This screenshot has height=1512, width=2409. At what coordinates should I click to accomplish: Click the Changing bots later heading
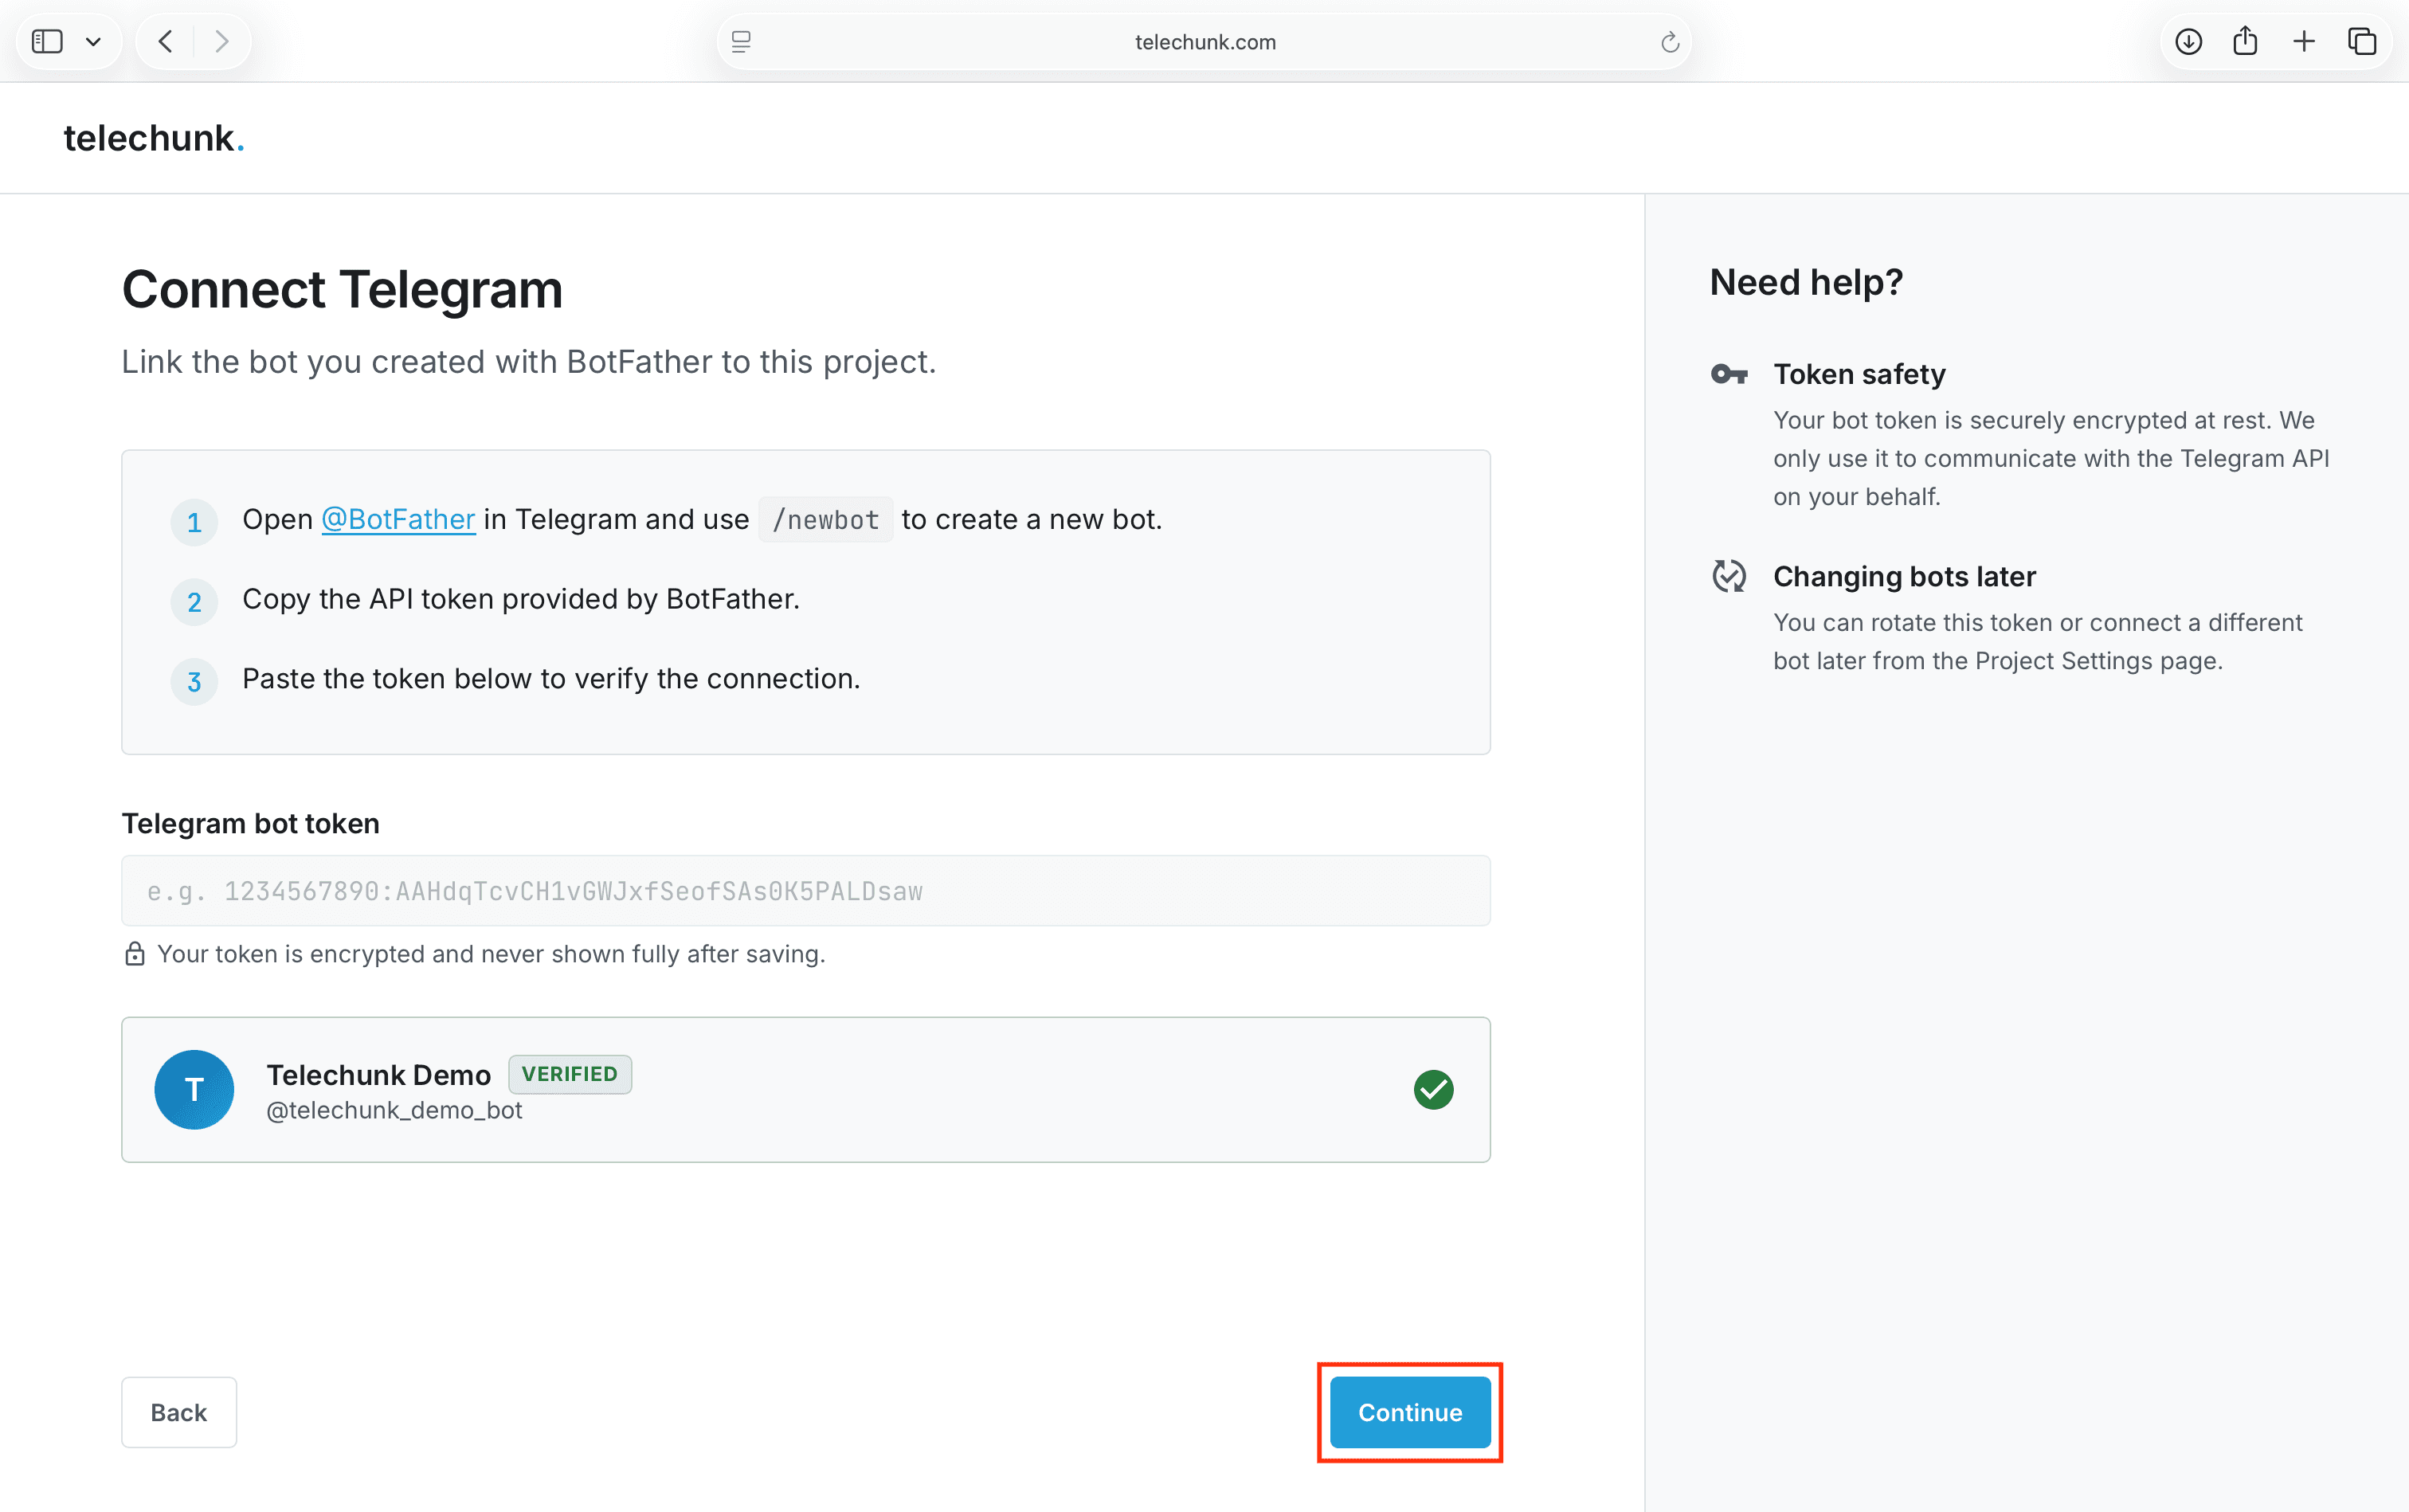pos(1904,577)
